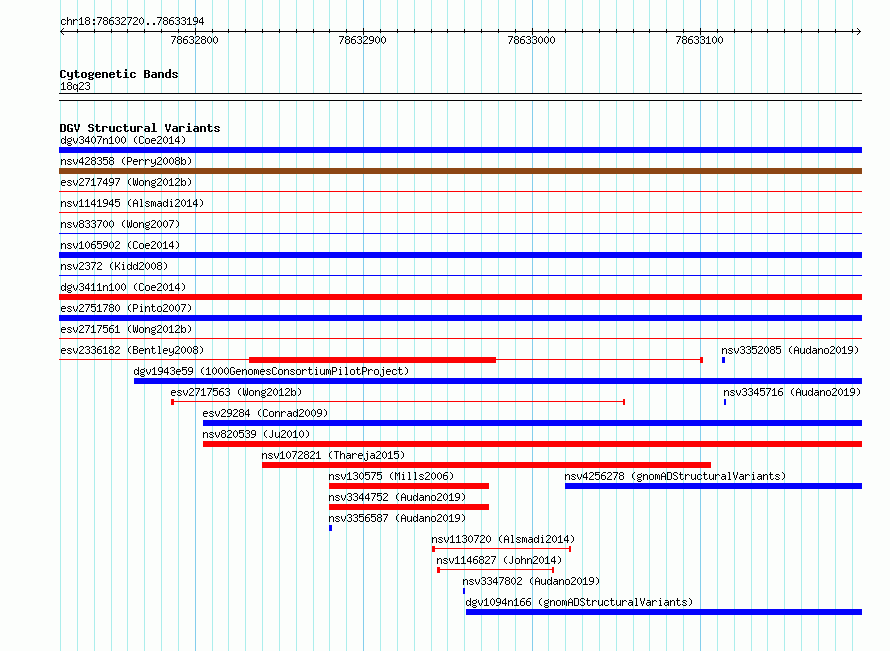This screenshot has height=651, width=890.
Task: Click the 78632900 ruler tick label
Action: [x=362, y=40]
